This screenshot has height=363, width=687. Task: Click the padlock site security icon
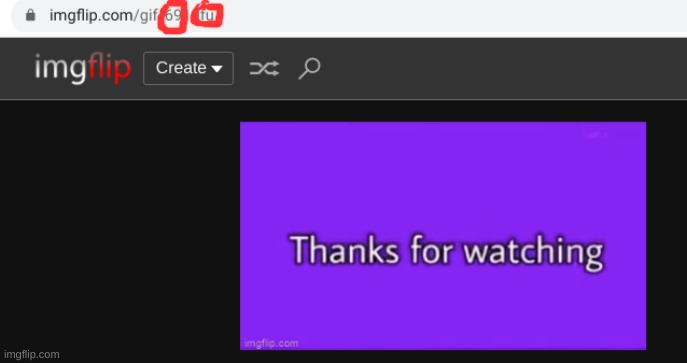(x=30, y=16)
